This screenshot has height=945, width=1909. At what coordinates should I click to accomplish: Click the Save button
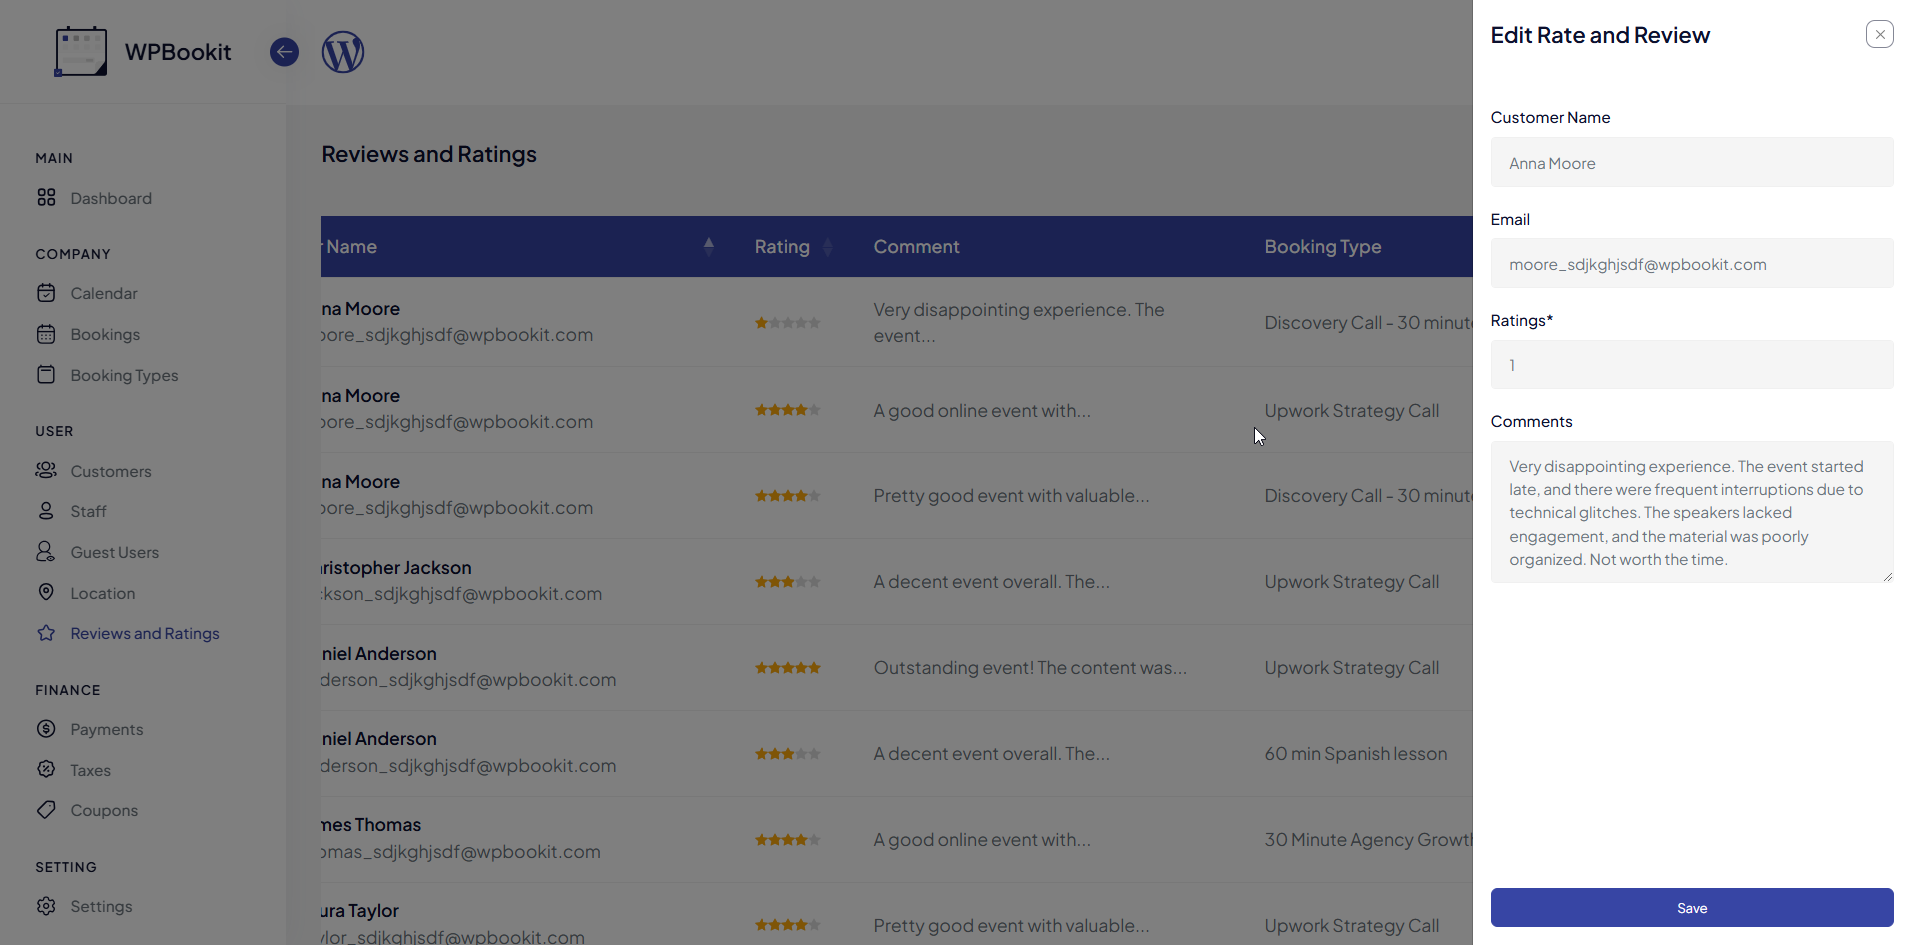1691,908
